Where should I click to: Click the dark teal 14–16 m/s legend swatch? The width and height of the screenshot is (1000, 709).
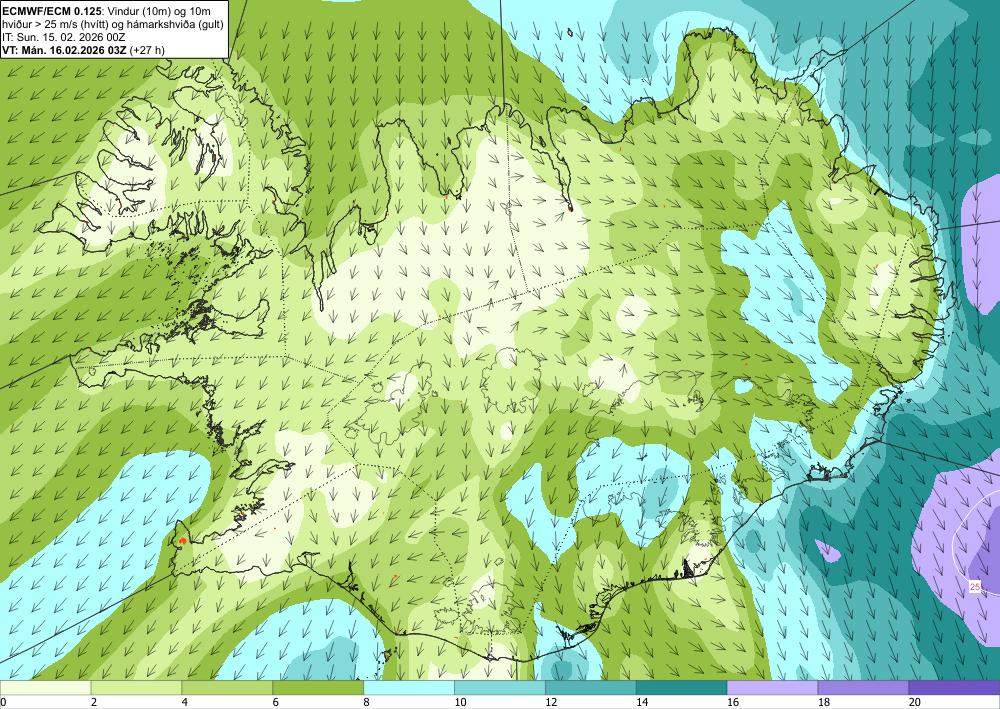click(x=681, y=688)
